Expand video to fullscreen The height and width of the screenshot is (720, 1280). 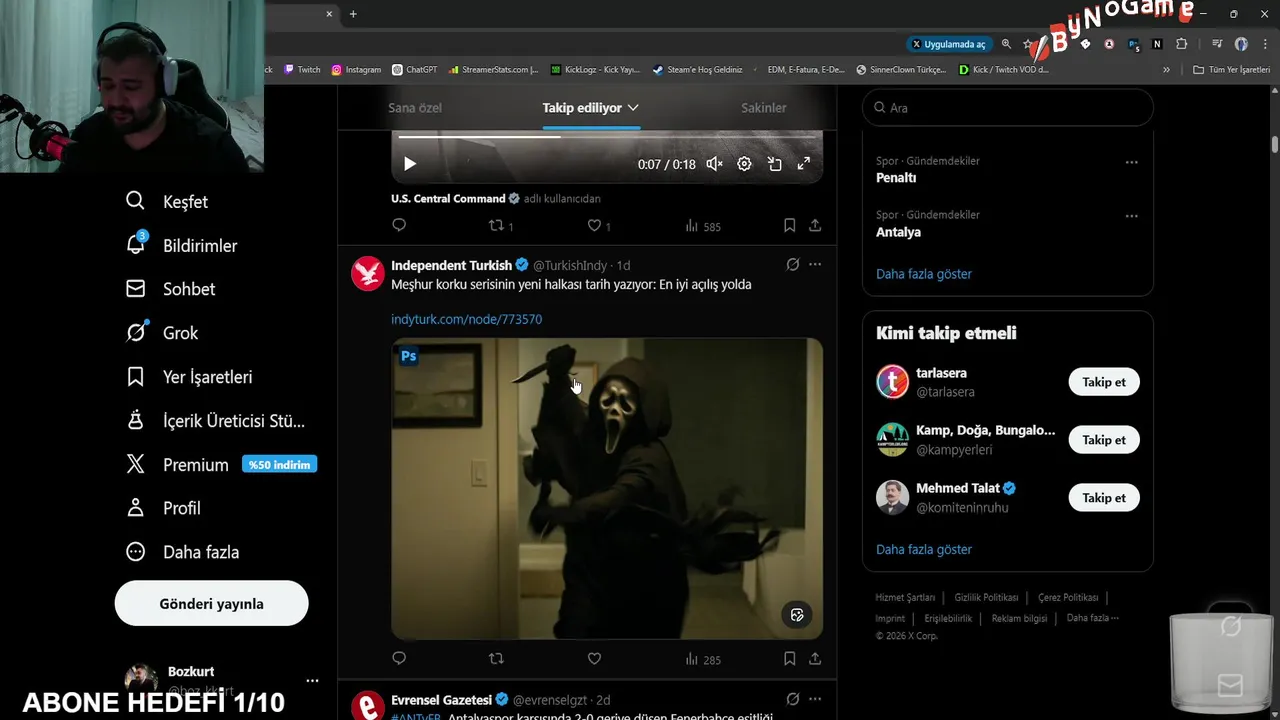tap(803, 164)
